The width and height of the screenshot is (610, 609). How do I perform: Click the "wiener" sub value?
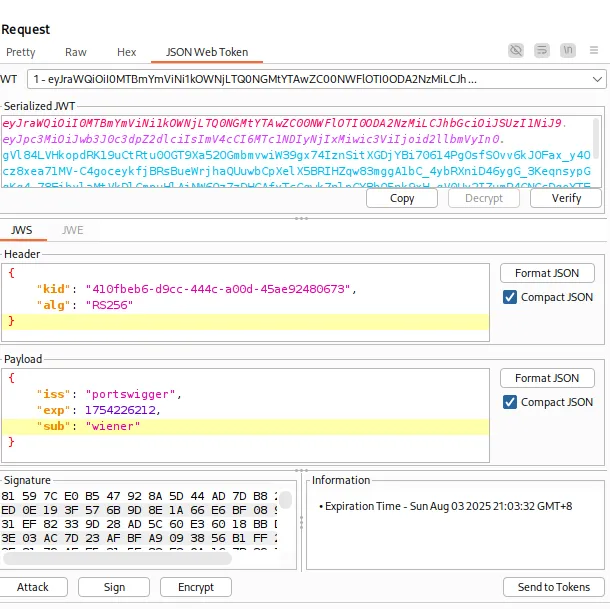pyautogui.click(x=113, y=426)
